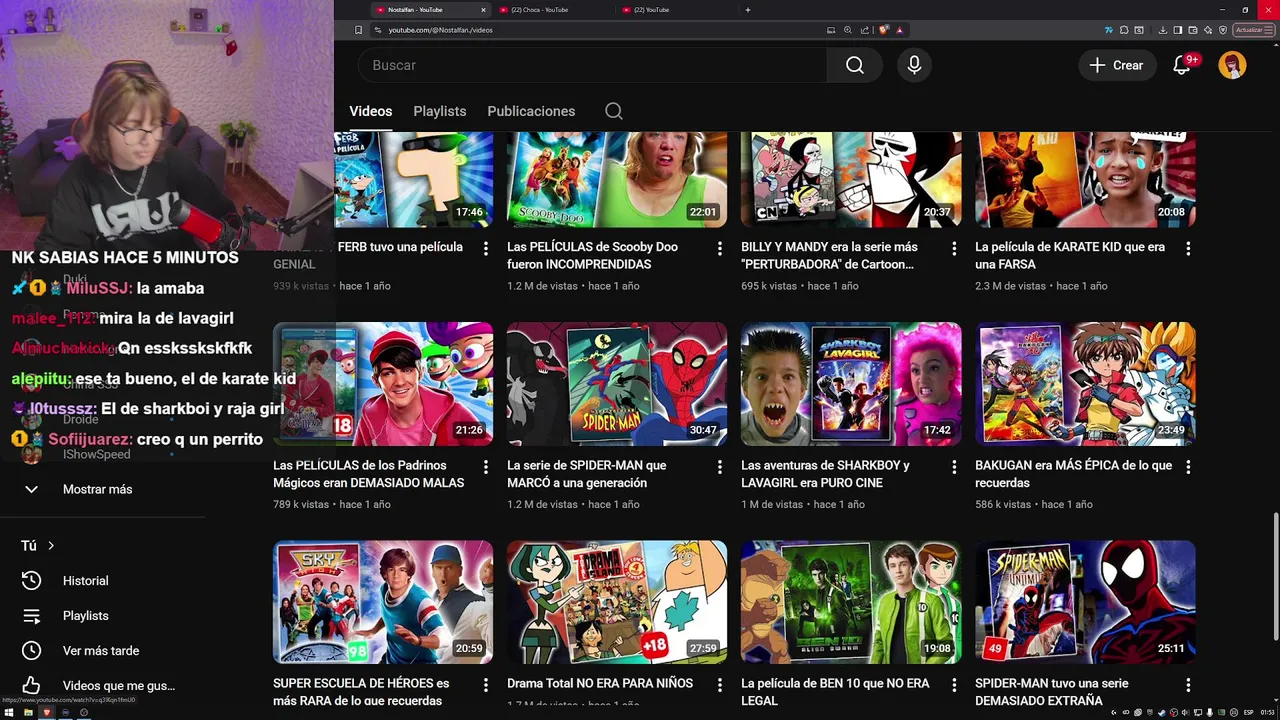The image size is (1280, 720).
Task: Open the account avatar menu
Action: pos(1232,65)
